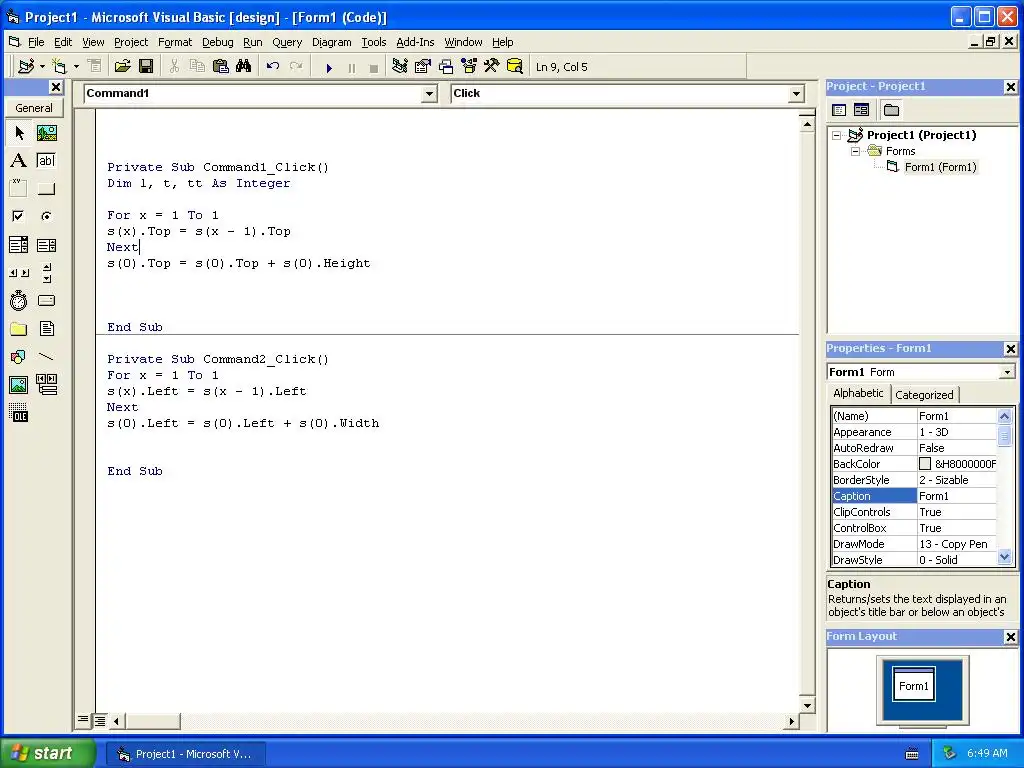Toggle Folders in the Project panel
Image resolution: width=1024 pixels, height=768 pixels.
891,110
